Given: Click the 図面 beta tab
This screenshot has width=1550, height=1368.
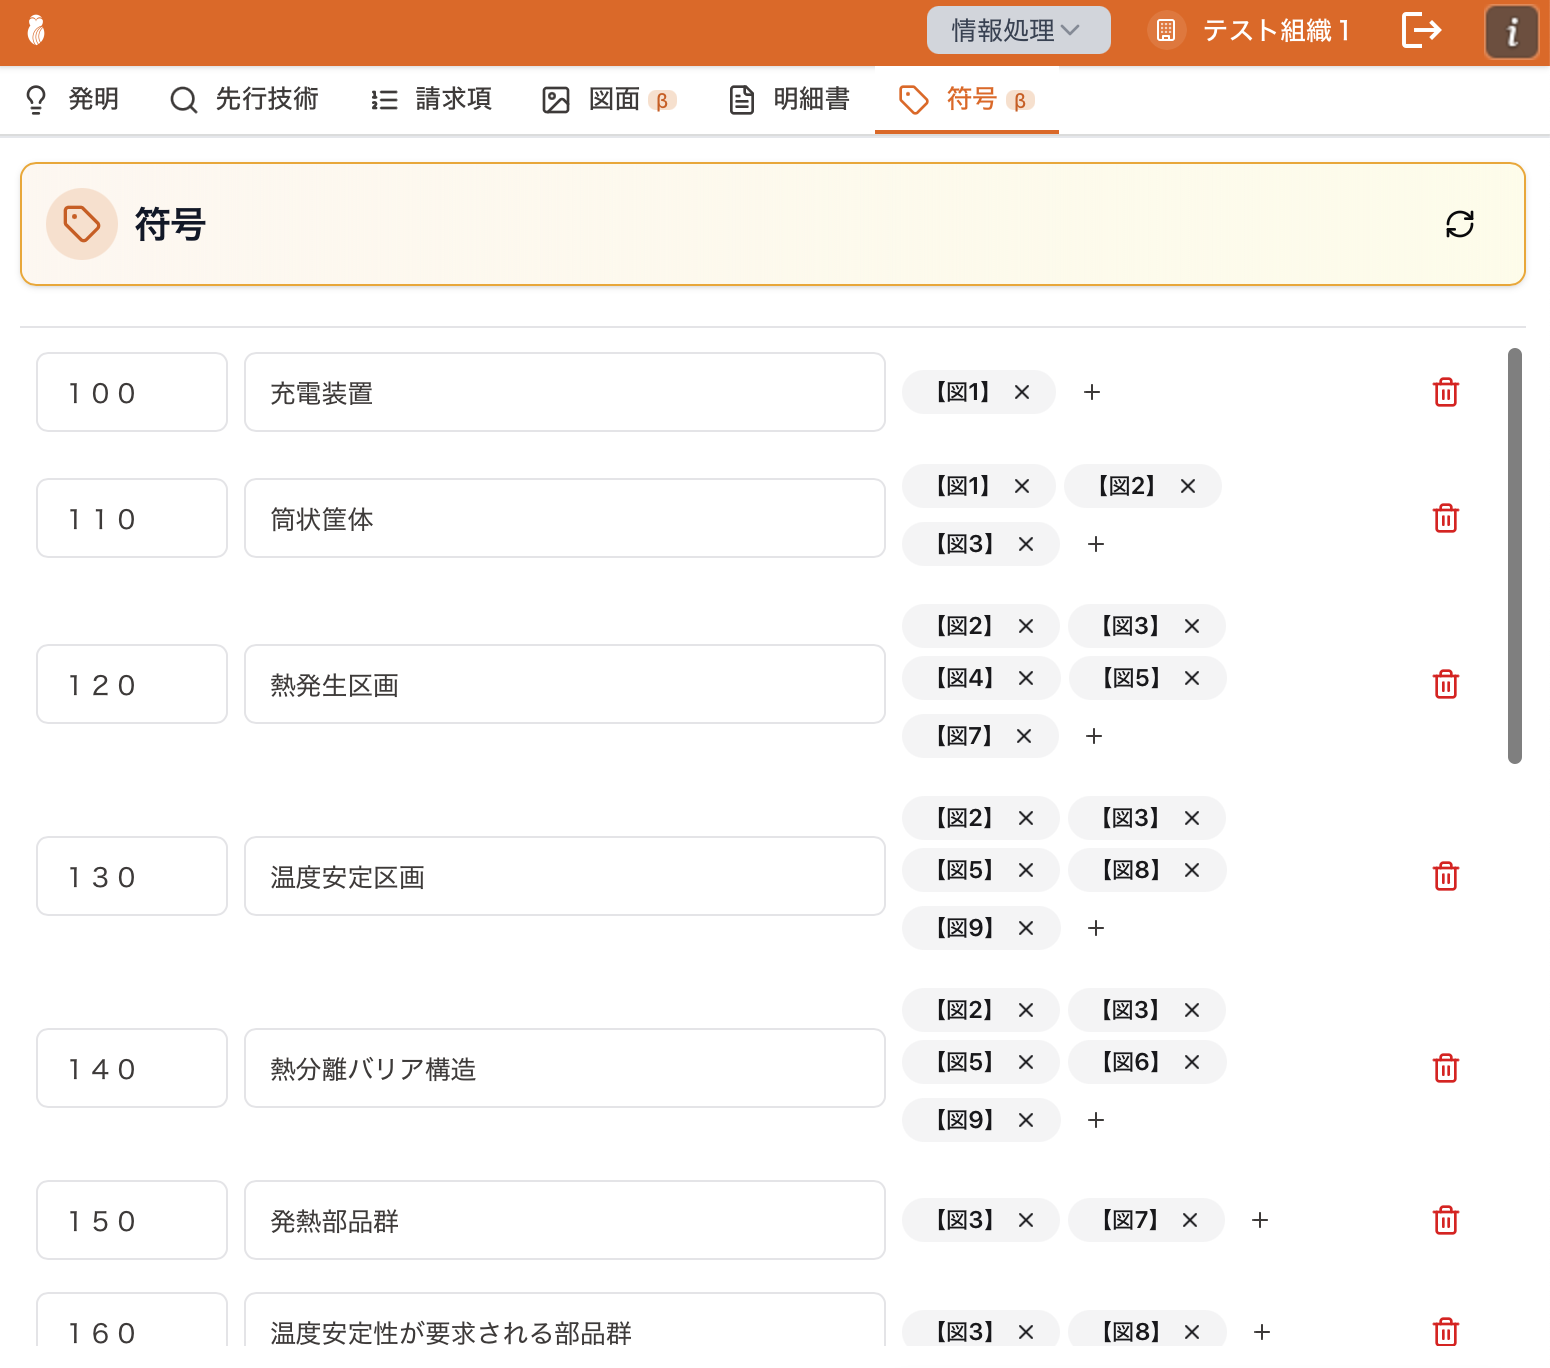Looking at the screenshot, I should pos(609,99).
